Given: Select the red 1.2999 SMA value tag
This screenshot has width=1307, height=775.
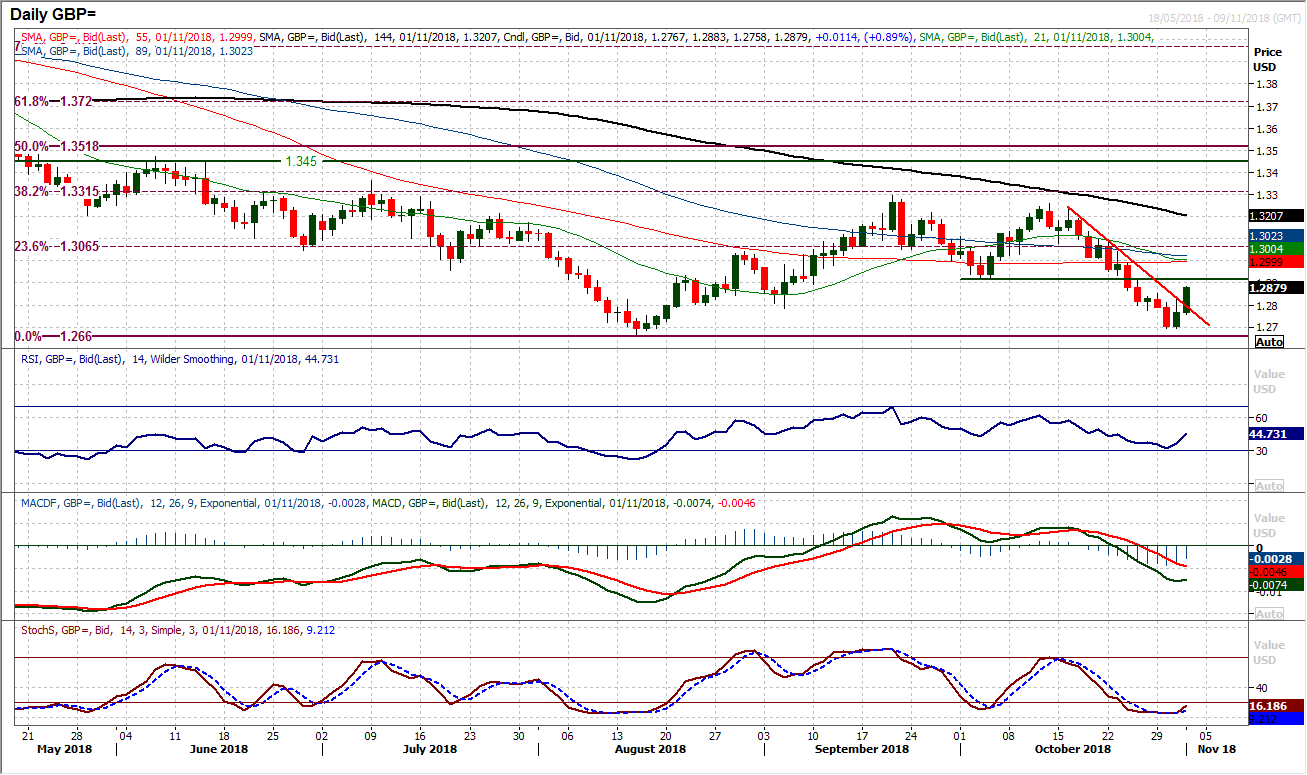Looking at the screenshot, I should (1276, 262).
